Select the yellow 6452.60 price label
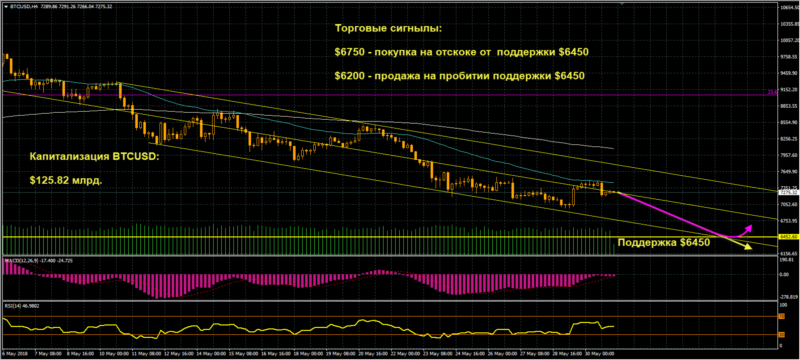Screen dimensions: 800x360 (x=785, y=237)
